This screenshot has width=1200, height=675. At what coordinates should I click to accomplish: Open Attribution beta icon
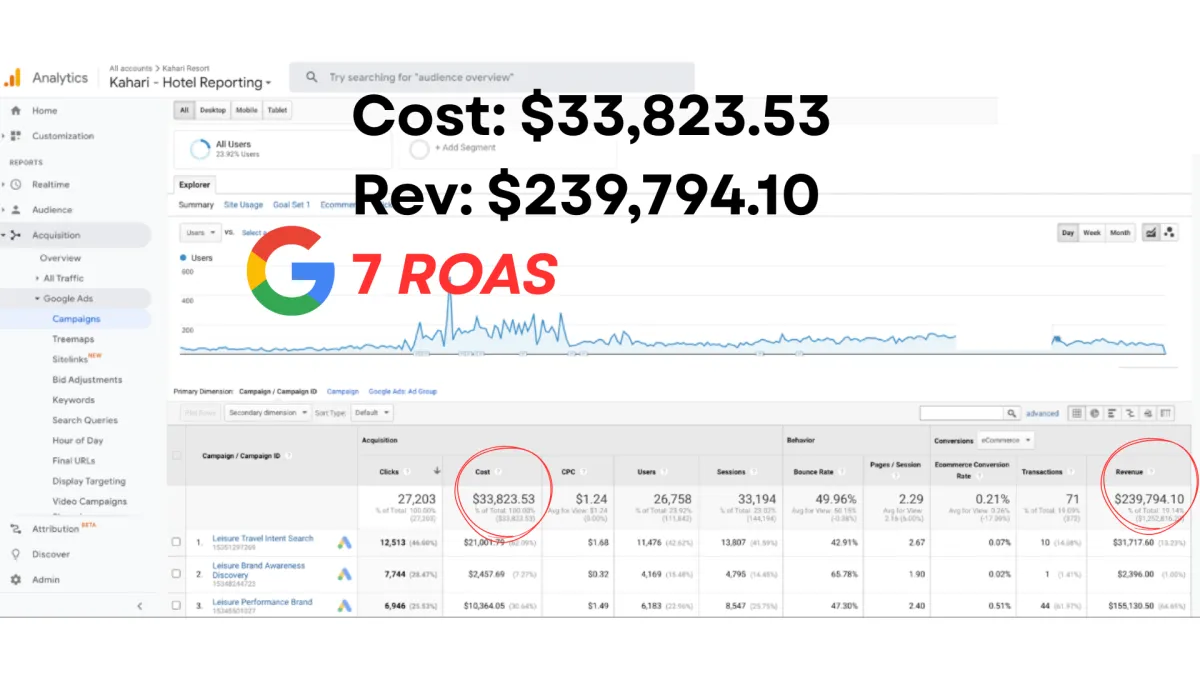click(x=15, y=529)
